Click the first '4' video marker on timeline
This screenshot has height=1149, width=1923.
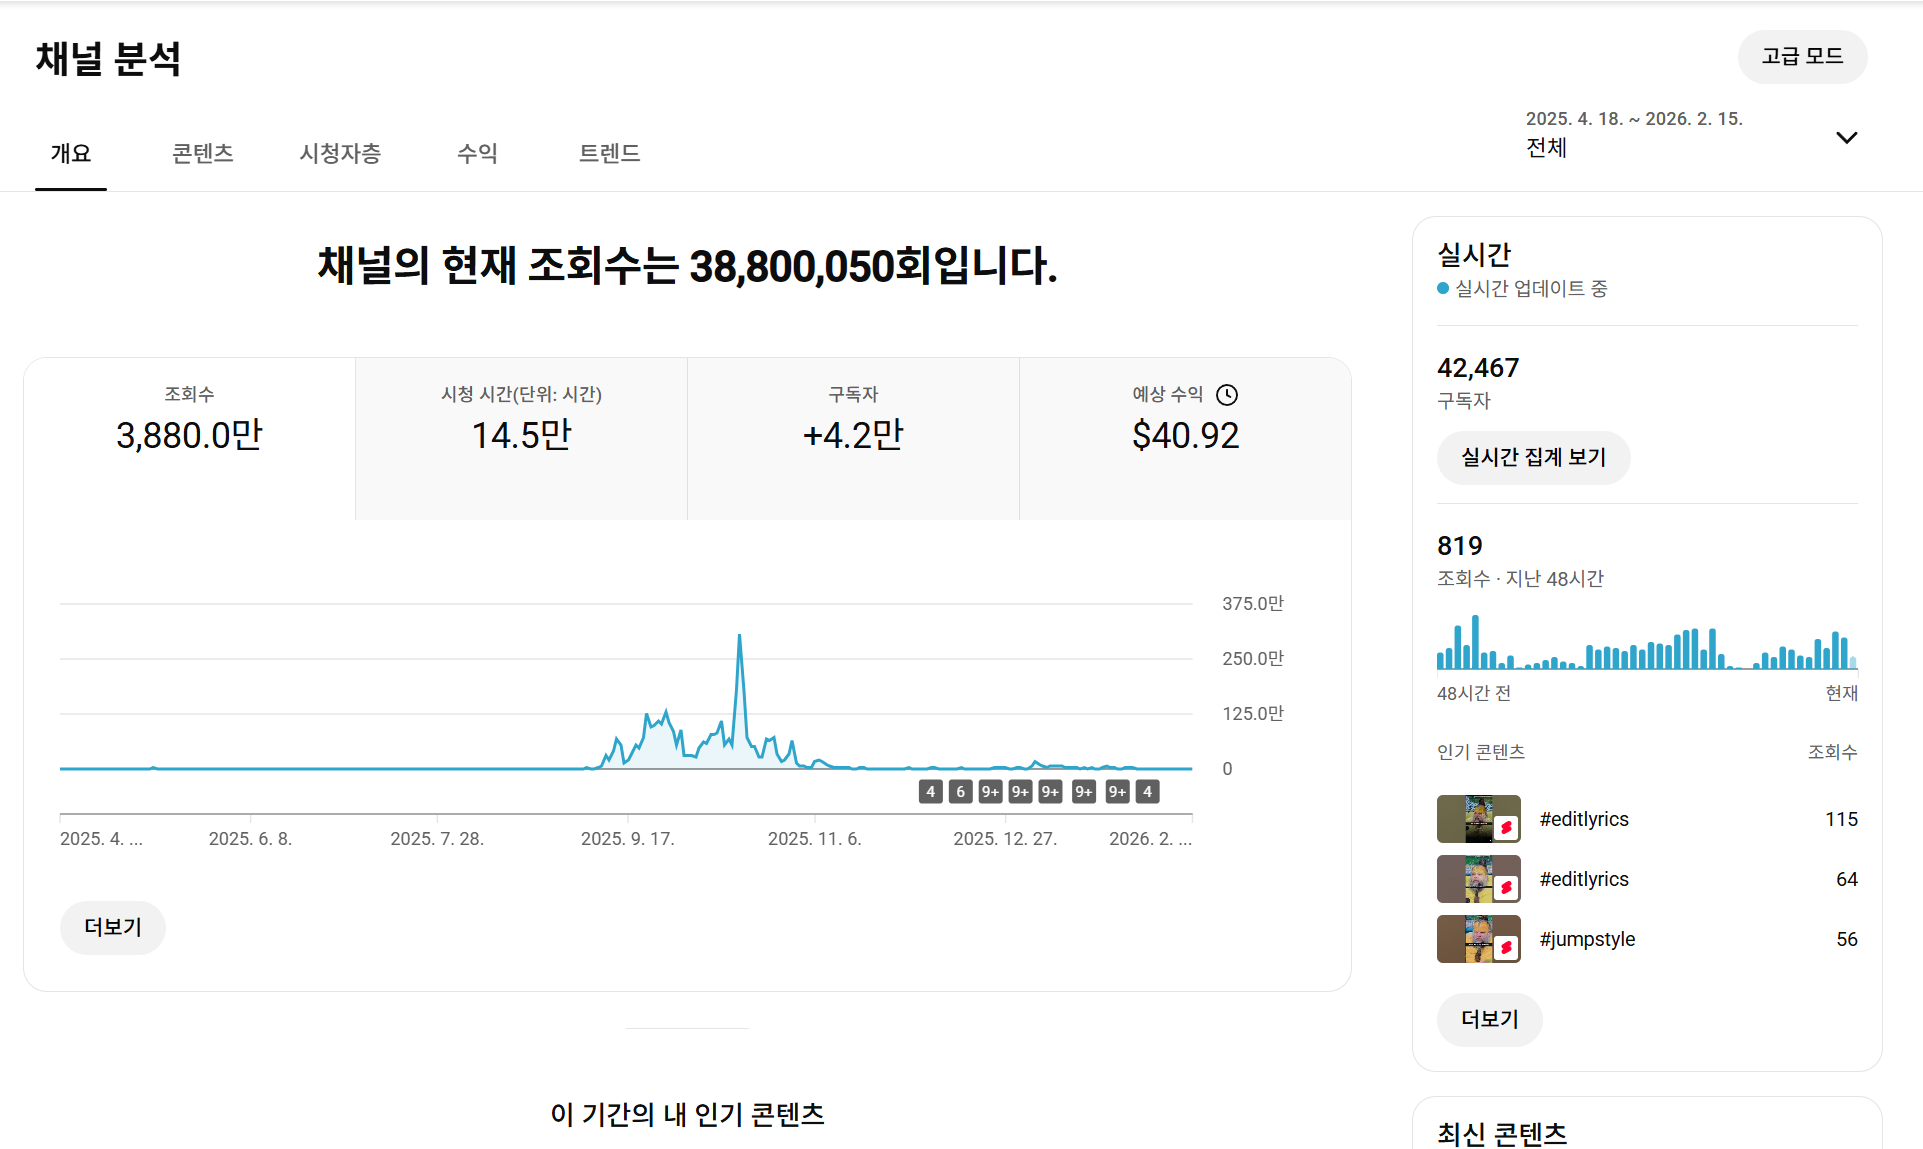tap(930, 792)
